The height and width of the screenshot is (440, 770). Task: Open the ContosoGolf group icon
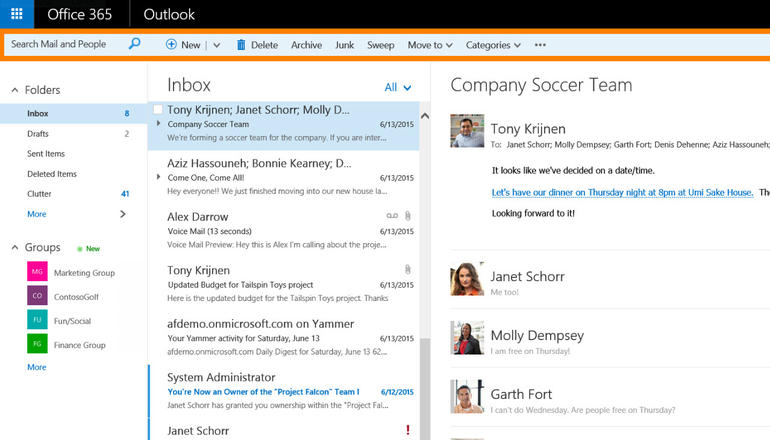click(37, 296)
